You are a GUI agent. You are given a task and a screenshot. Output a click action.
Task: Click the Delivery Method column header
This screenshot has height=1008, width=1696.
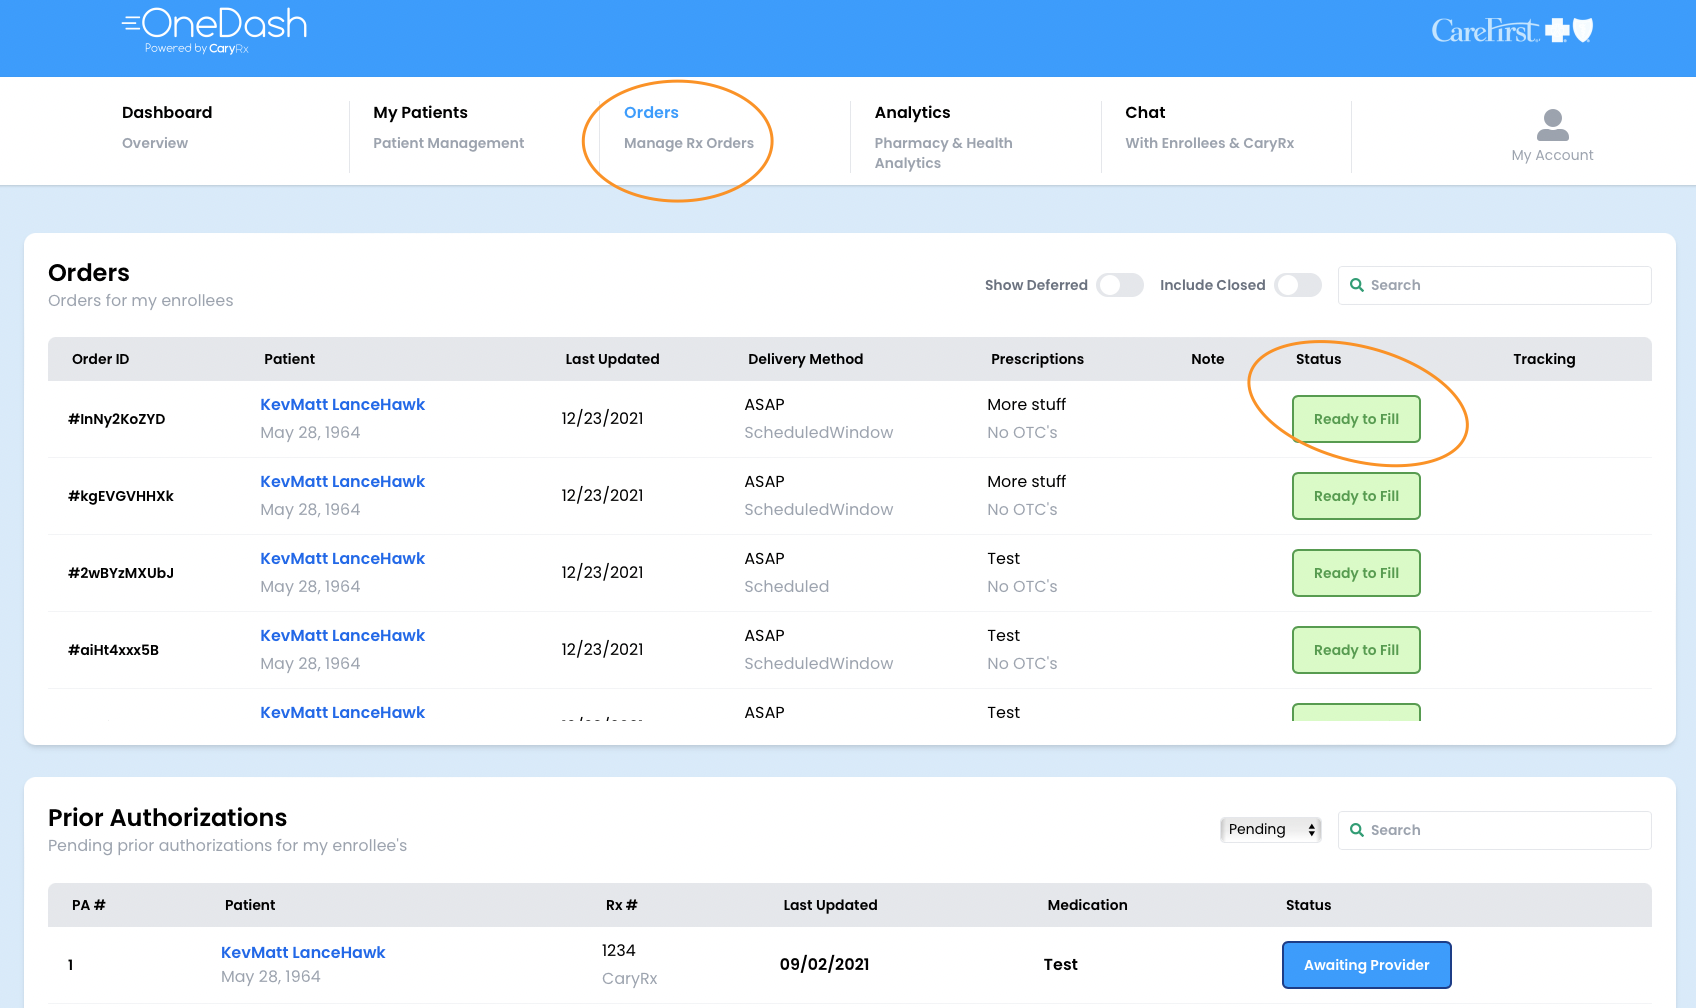(805, 359)
